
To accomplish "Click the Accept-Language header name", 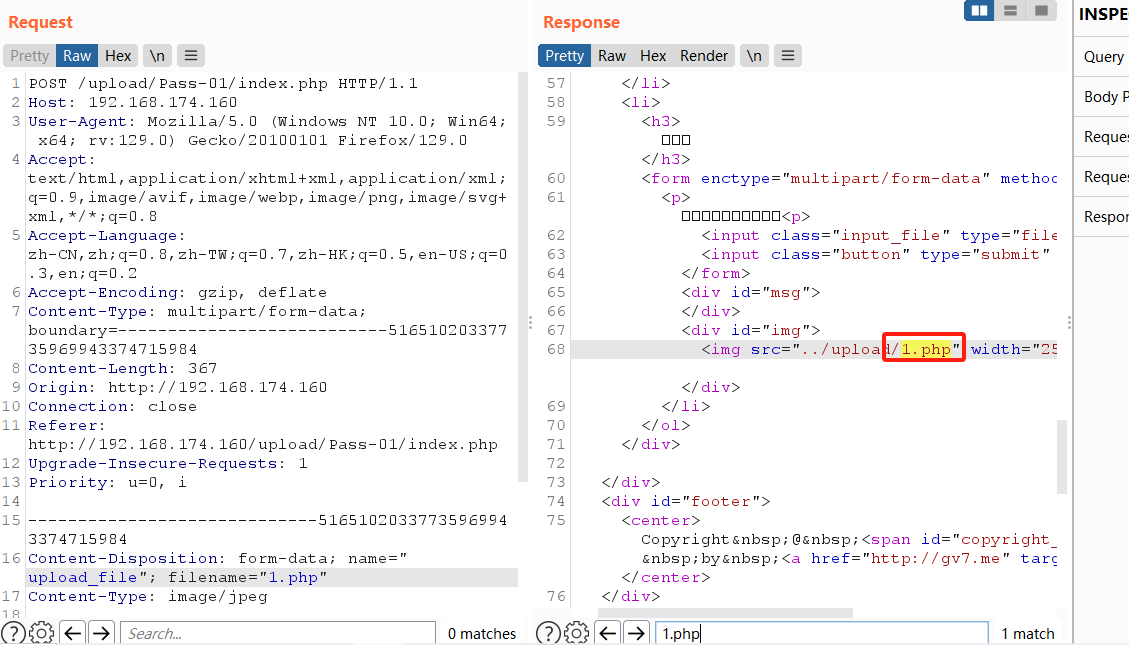I will [x=107, y=235].
